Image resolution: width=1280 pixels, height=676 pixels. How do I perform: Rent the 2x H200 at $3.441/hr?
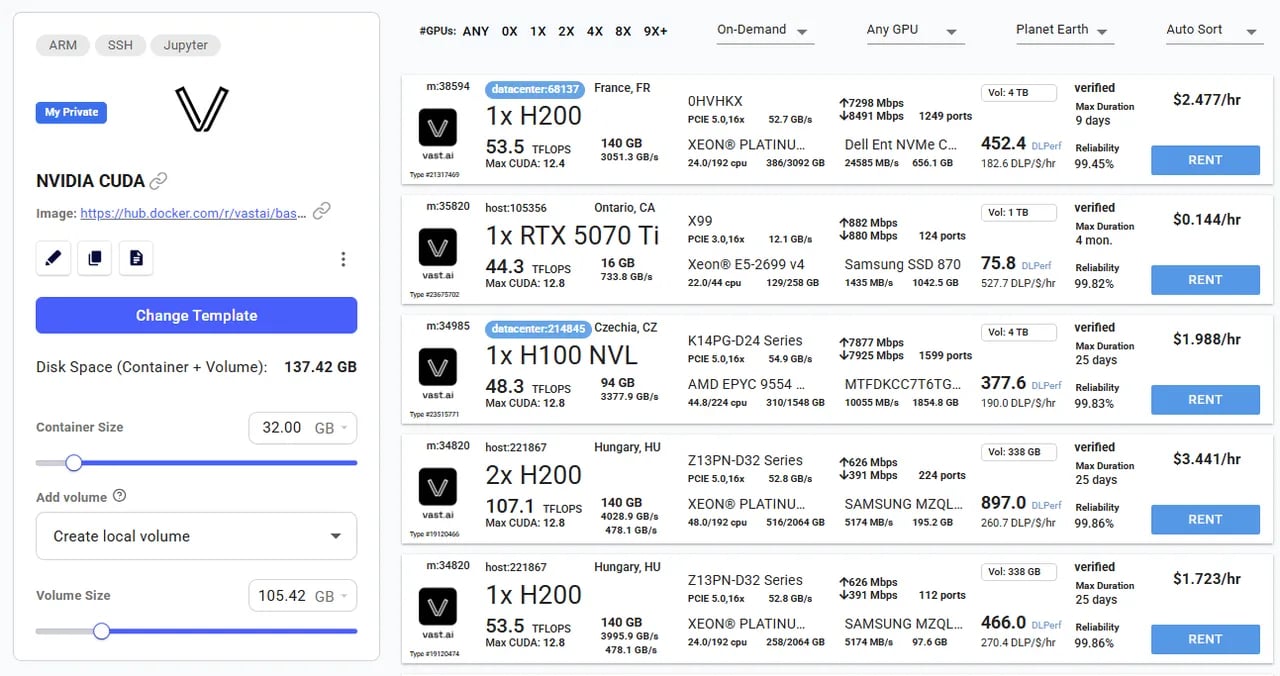coord(1205,520)
